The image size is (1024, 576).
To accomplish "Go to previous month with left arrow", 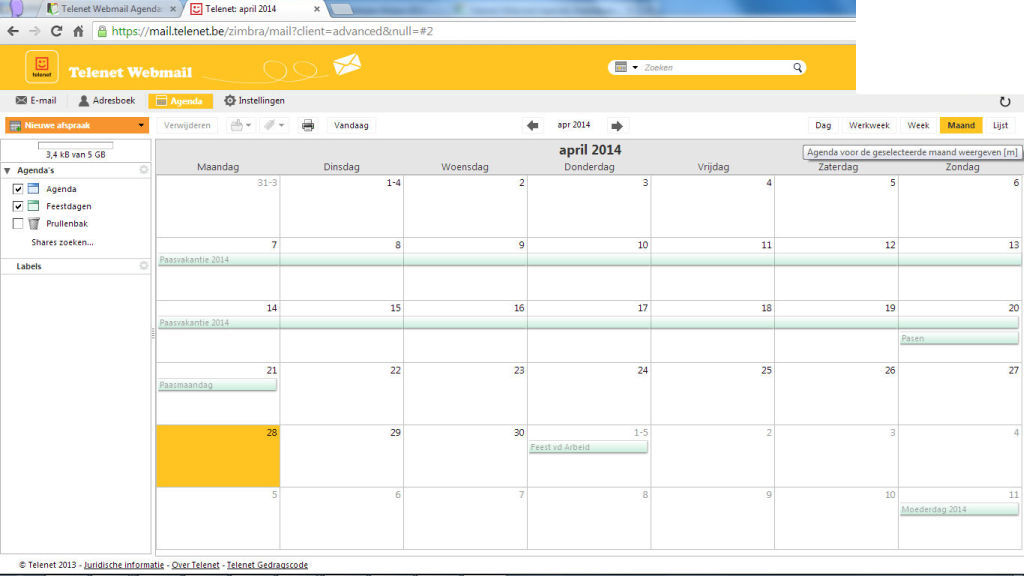I will tap(533, 125).
